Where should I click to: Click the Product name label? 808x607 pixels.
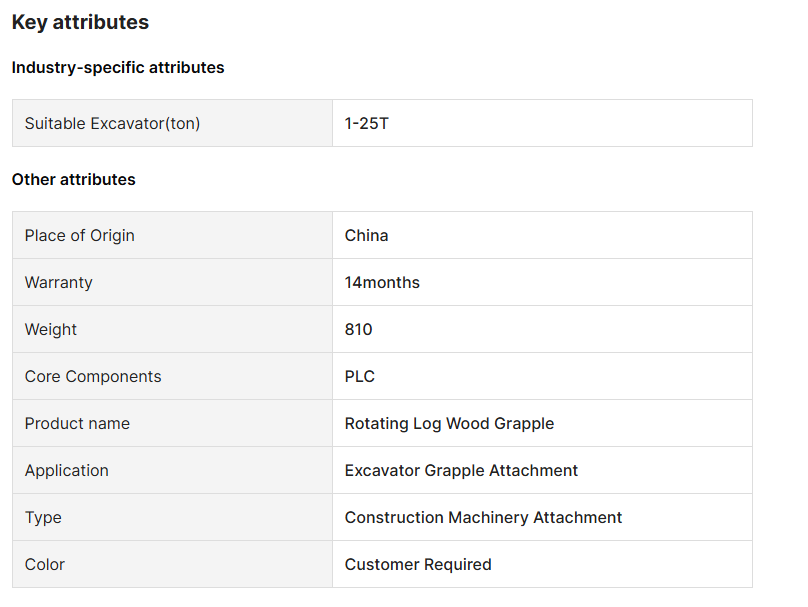point(77,424)
